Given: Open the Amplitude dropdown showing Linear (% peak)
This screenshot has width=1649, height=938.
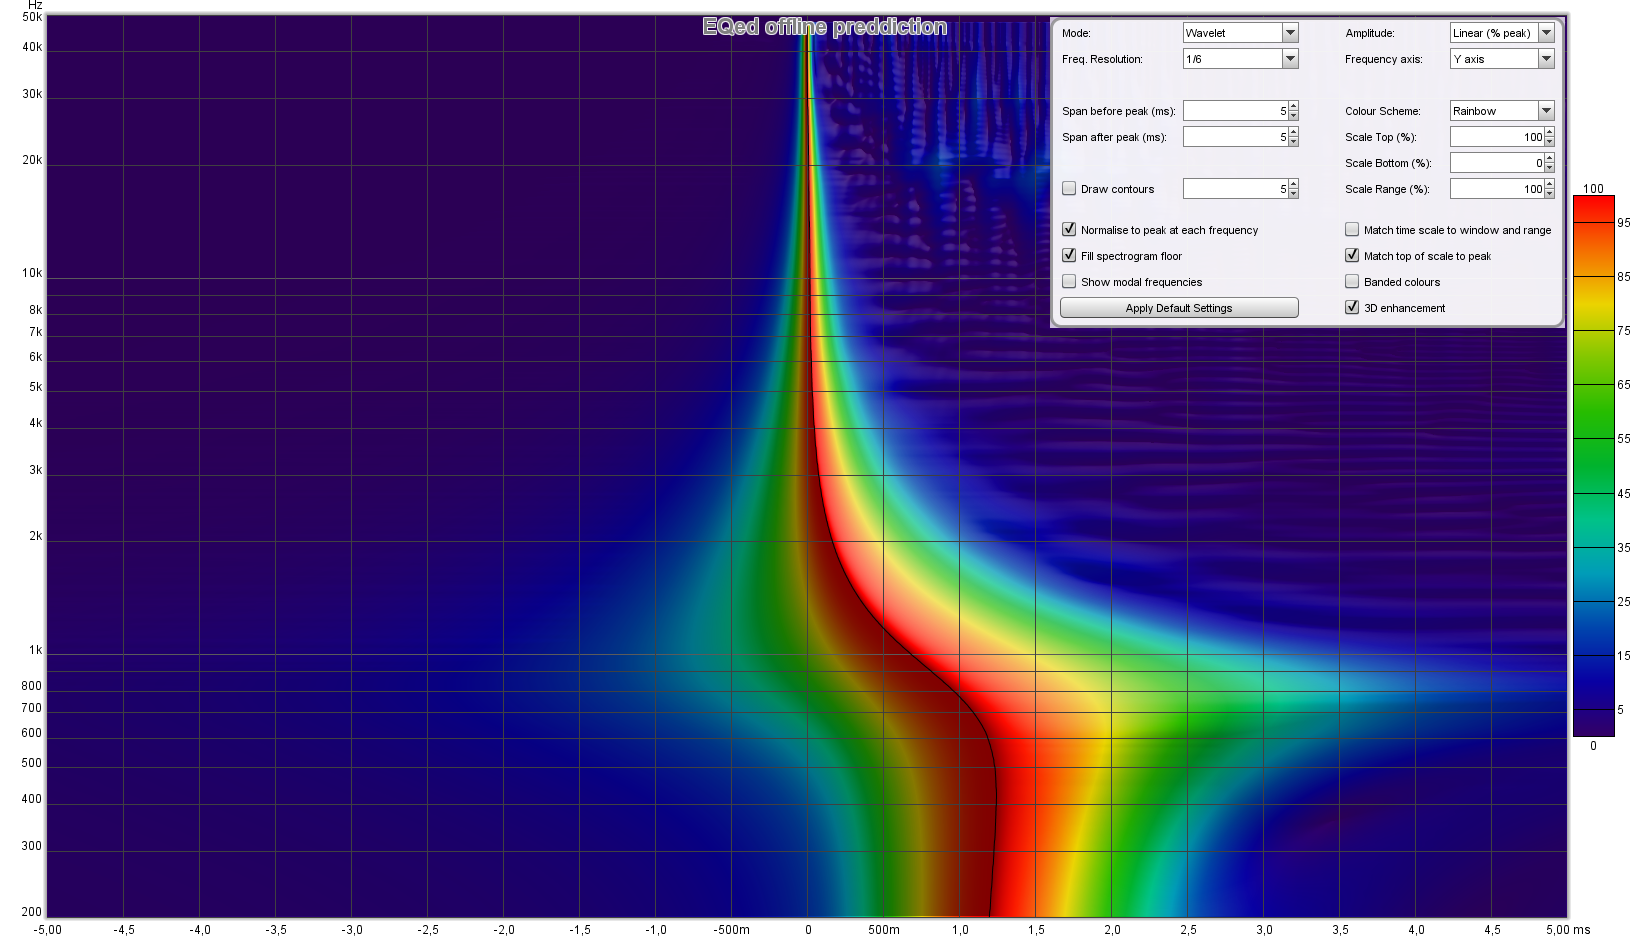Looking at the screenshot, I should 1502,33.
